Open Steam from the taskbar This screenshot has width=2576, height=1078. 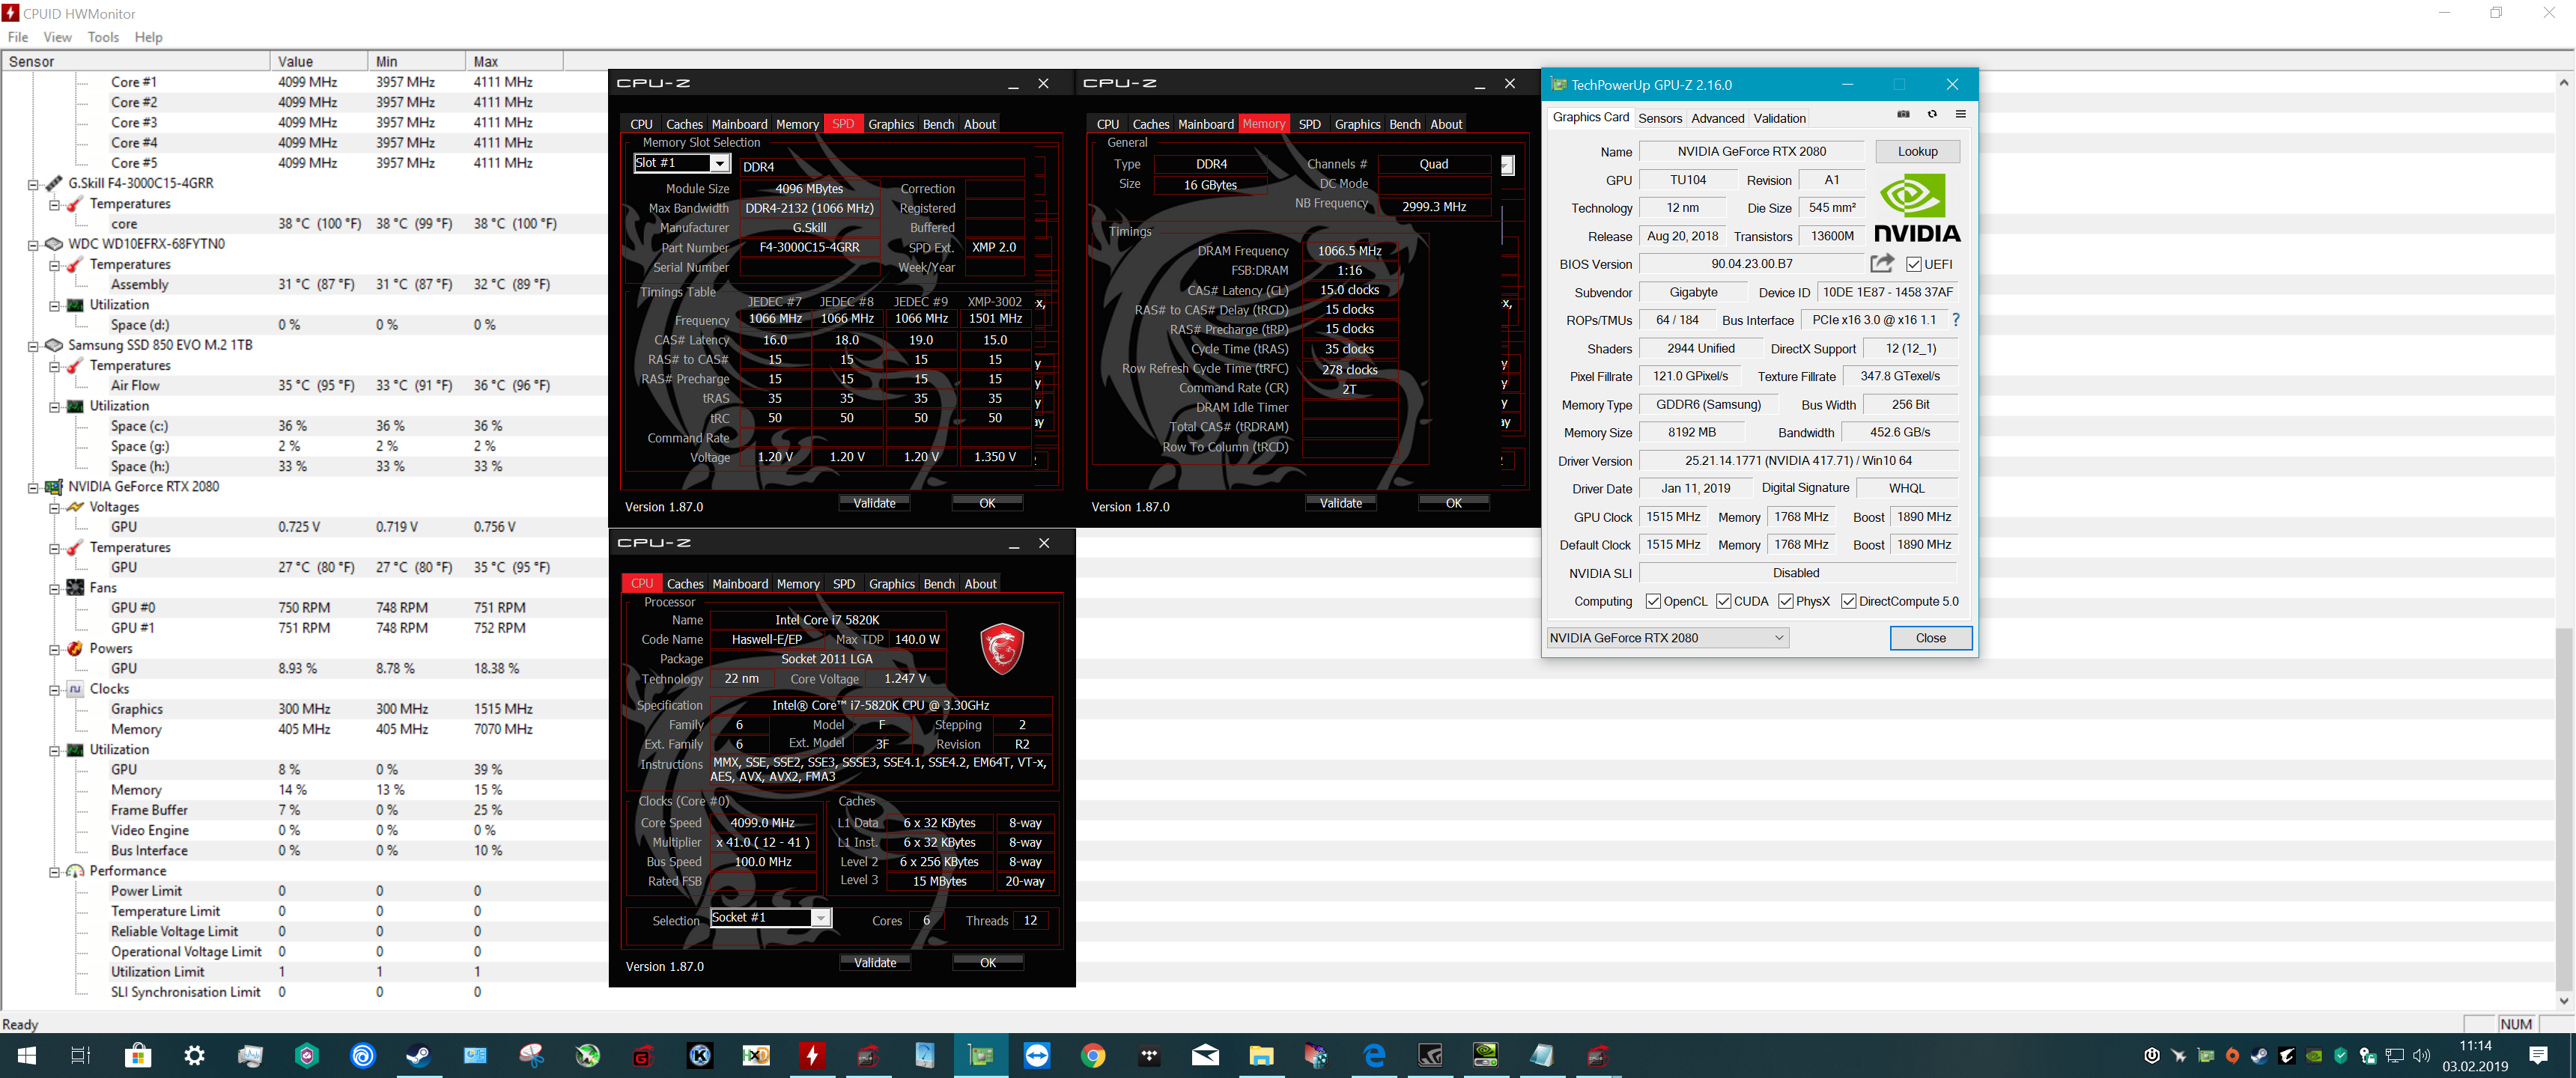(x=418, y=1056)
